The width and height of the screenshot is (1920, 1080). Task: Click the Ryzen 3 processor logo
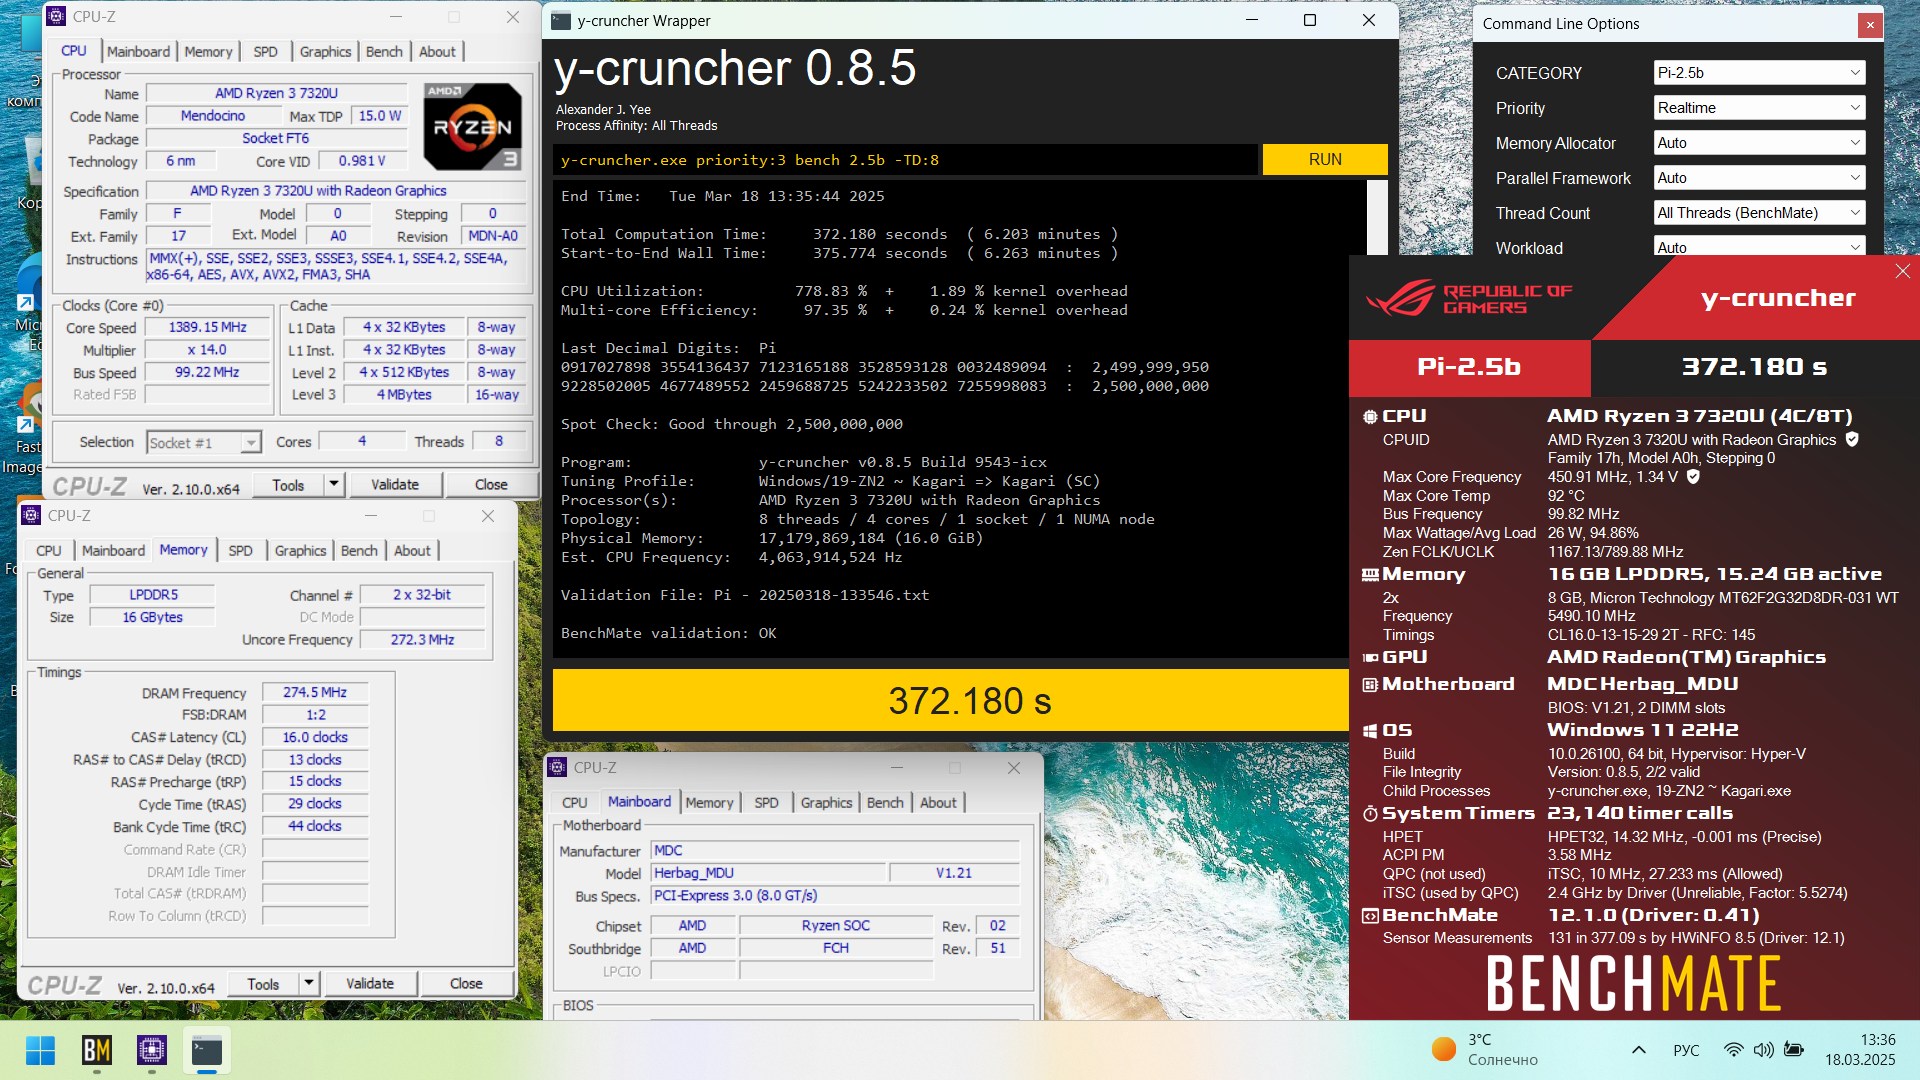click(472, 127)
